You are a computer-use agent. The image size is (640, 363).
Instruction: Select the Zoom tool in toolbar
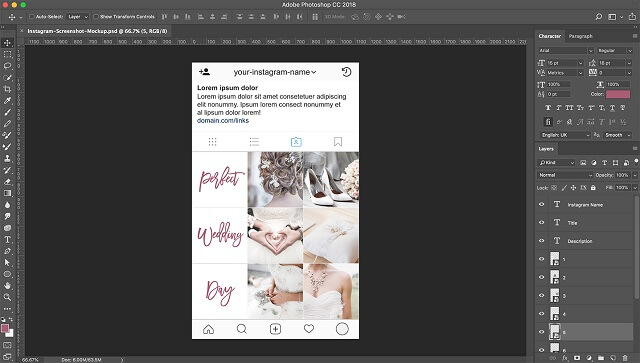pos(7,297)
